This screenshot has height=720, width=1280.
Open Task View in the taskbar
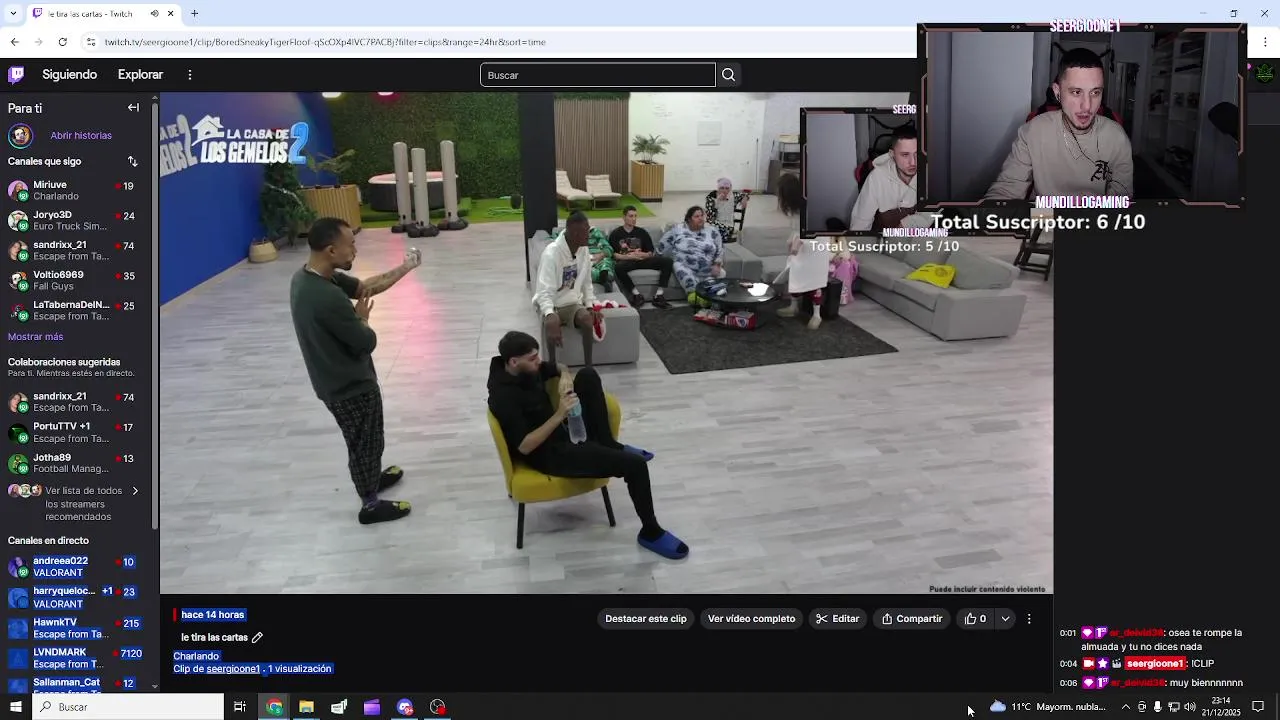point(240,707)
